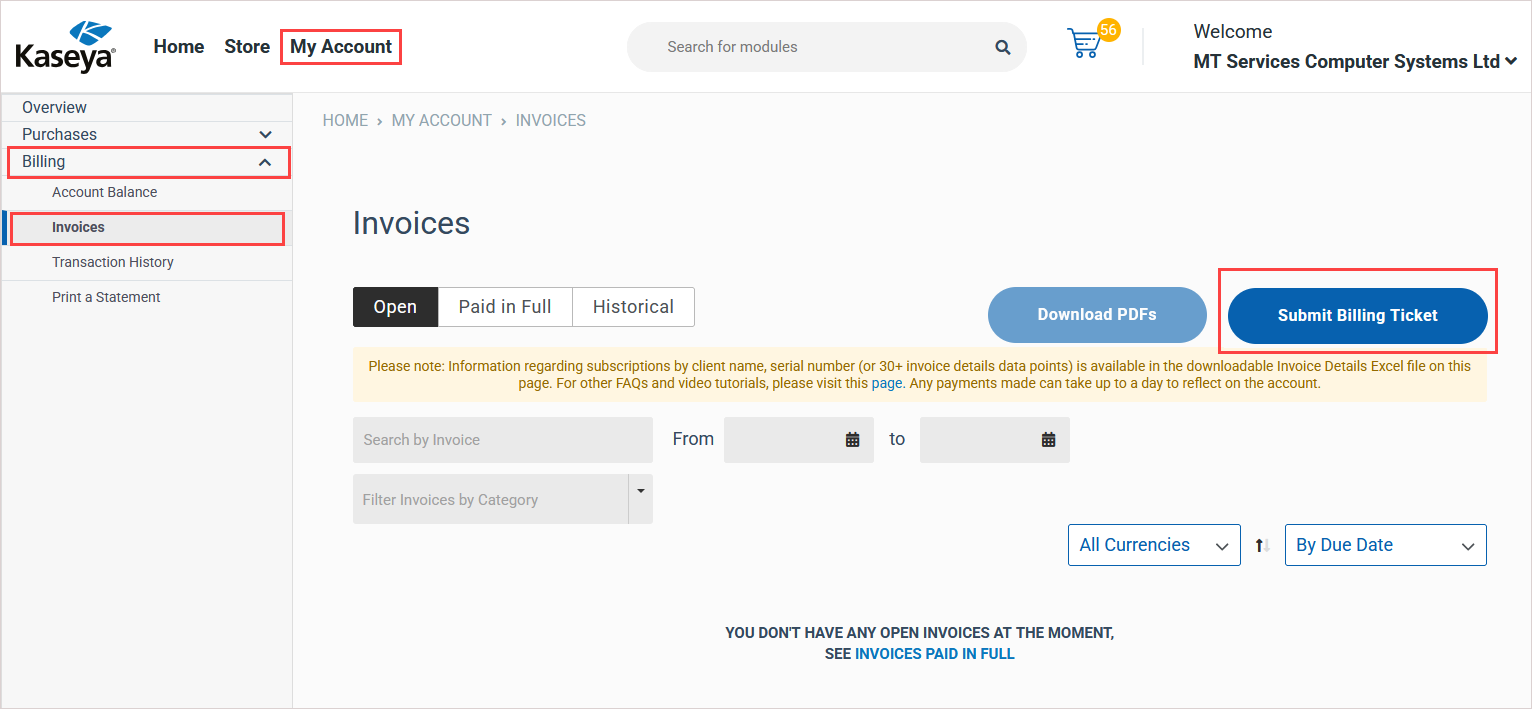Click the Billing label in the sidebar
The height and width of the screenshot is (709, 1532).
click(44, 162)
